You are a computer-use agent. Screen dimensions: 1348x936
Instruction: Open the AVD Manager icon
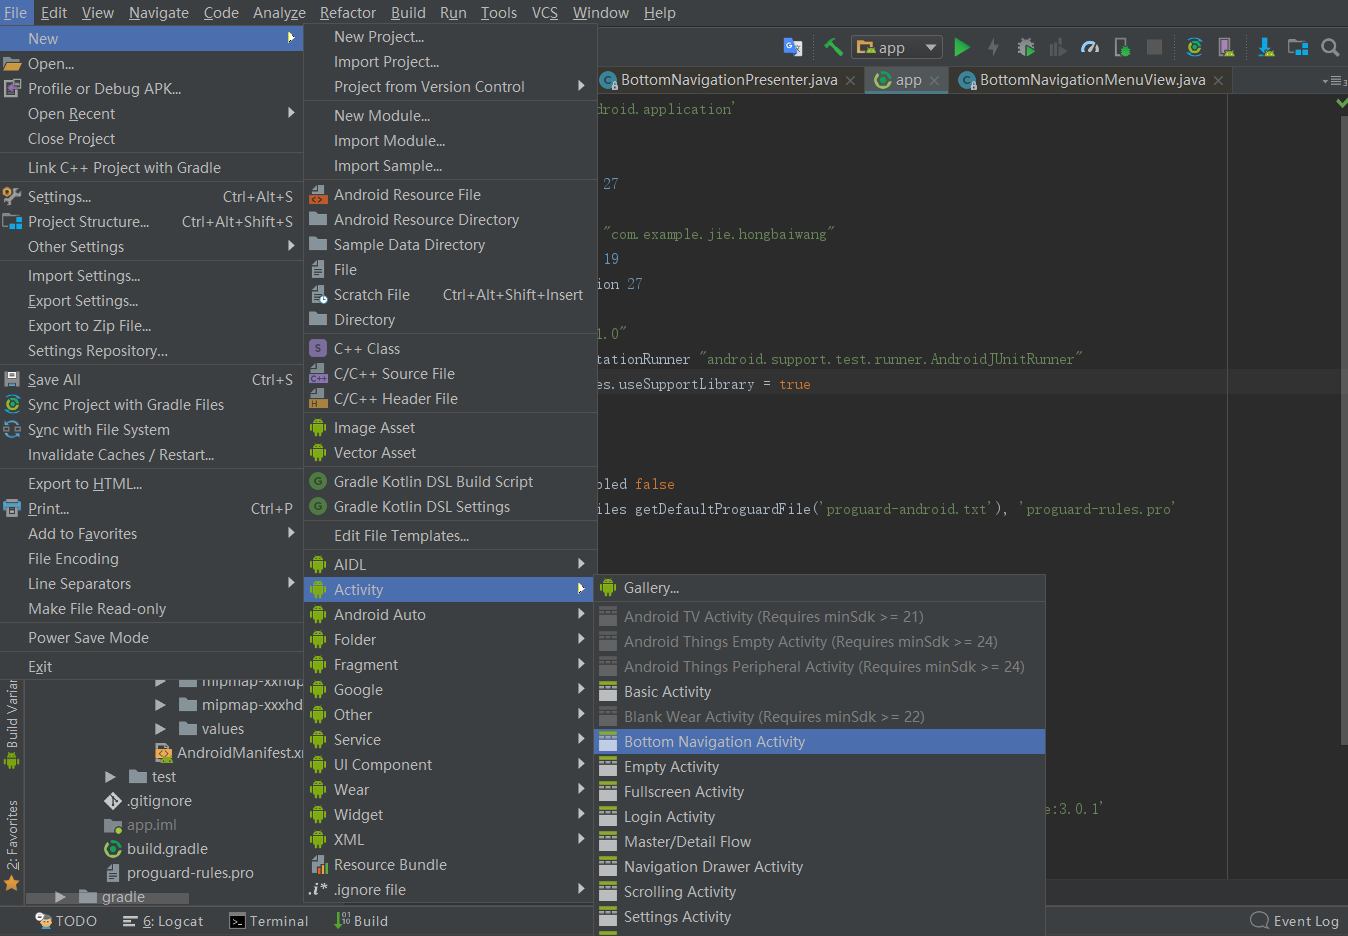1226,47
